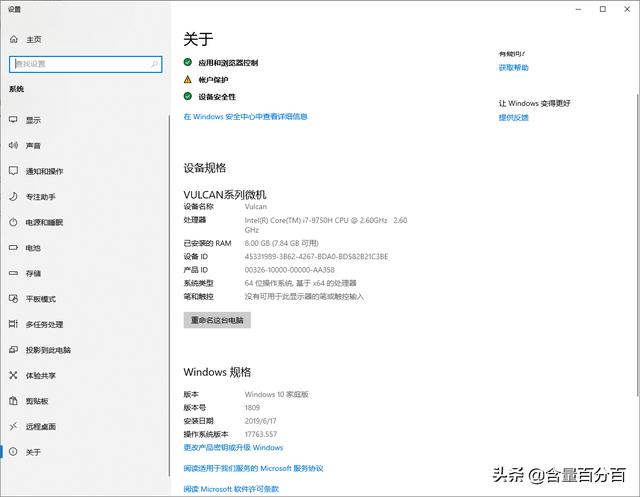Click version number value 1809

[x=252, y=408]
